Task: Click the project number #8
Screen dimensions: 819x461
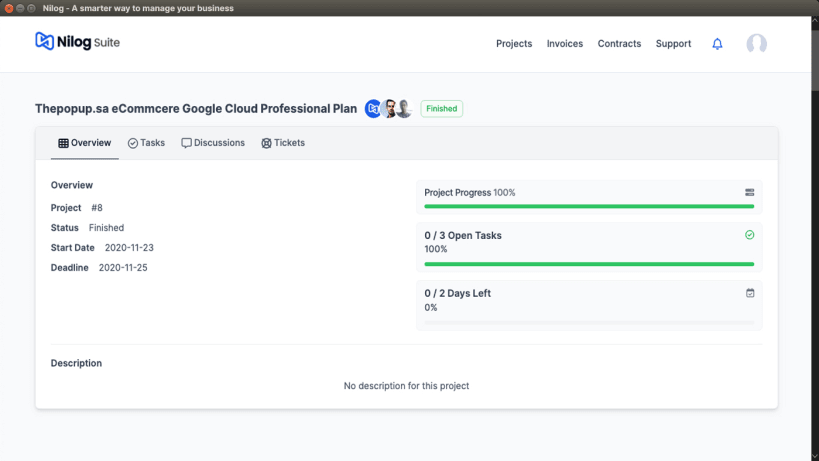Action: pos(97,208)
